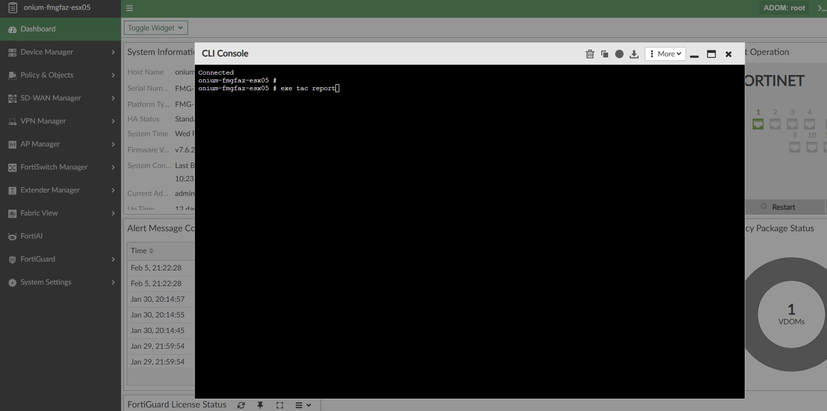Pin the FortiGuard License Status widget
Viewport: 827px width, 411px height.
[260, 405]
